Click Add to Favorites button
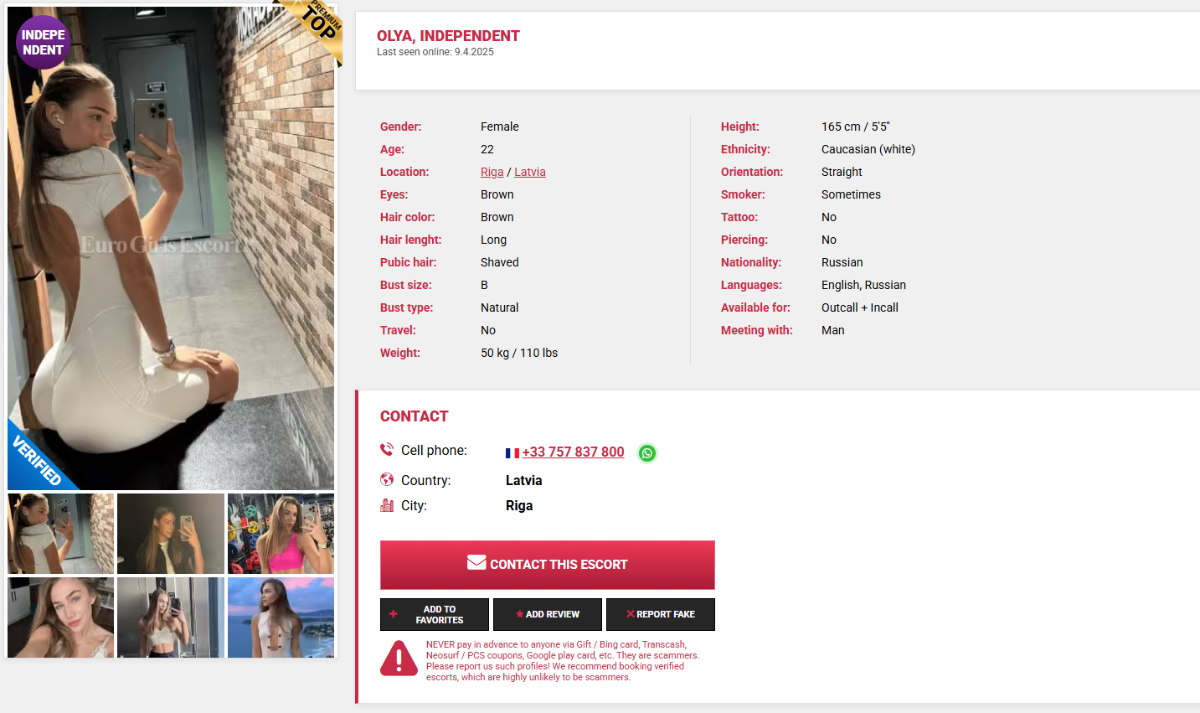The width and height of the screenshot is (1200, 713). click(x=434, y=614)
